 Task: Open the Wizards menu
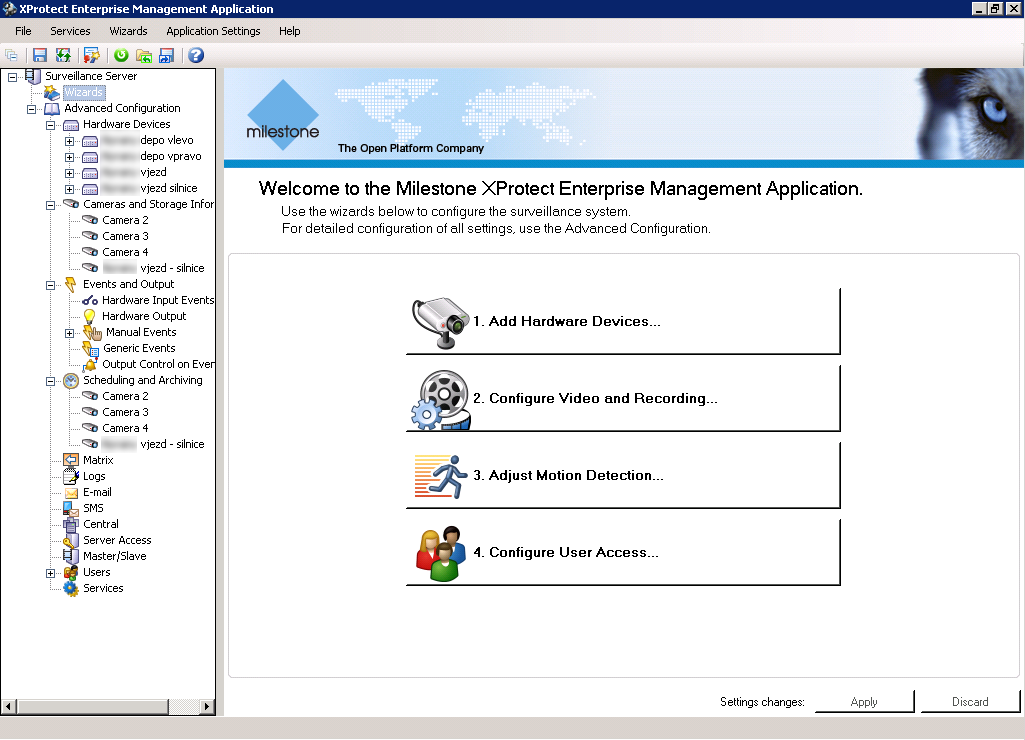pyautogui.click(x=128, y=31)
